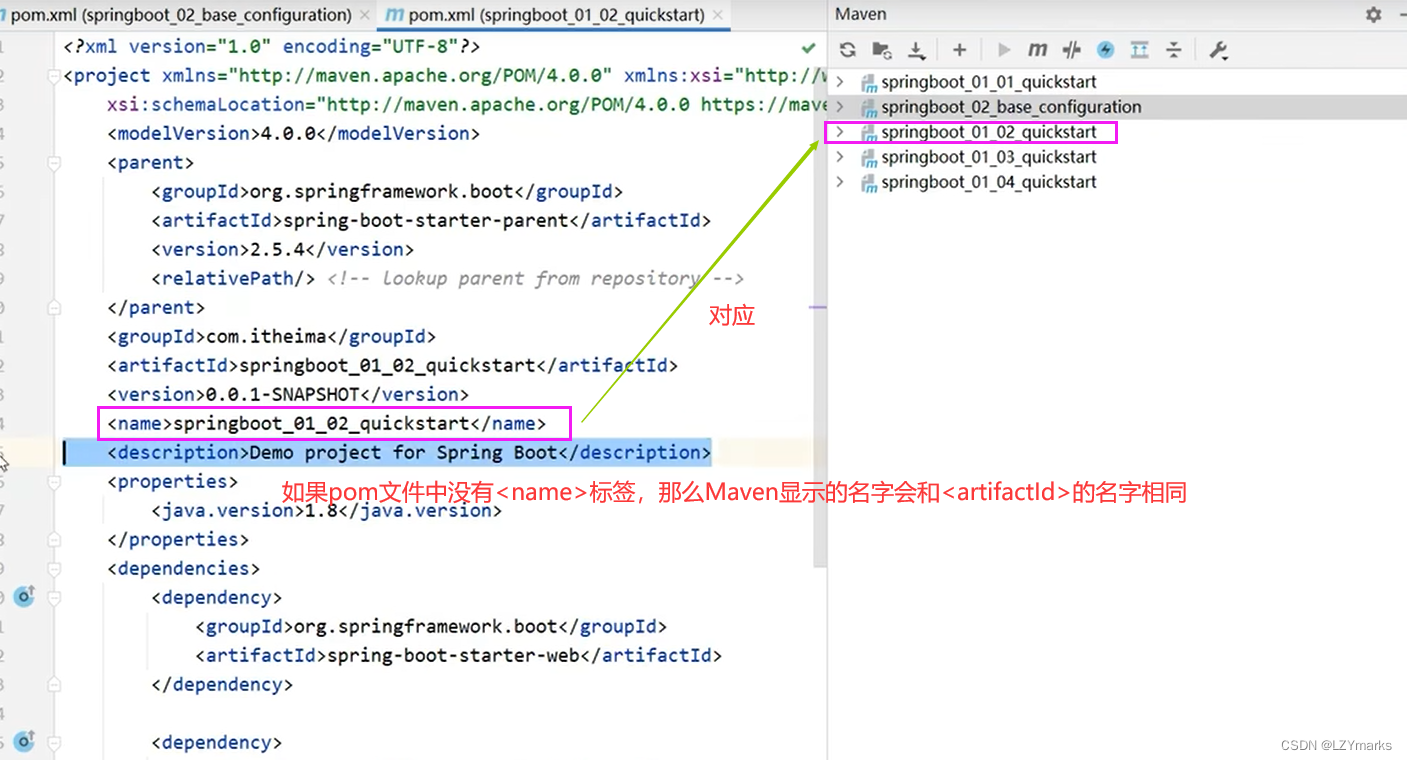Close the springboot_02_base_configuration pom.xml tab
1407x760 pixels.
tap(364, 15)
